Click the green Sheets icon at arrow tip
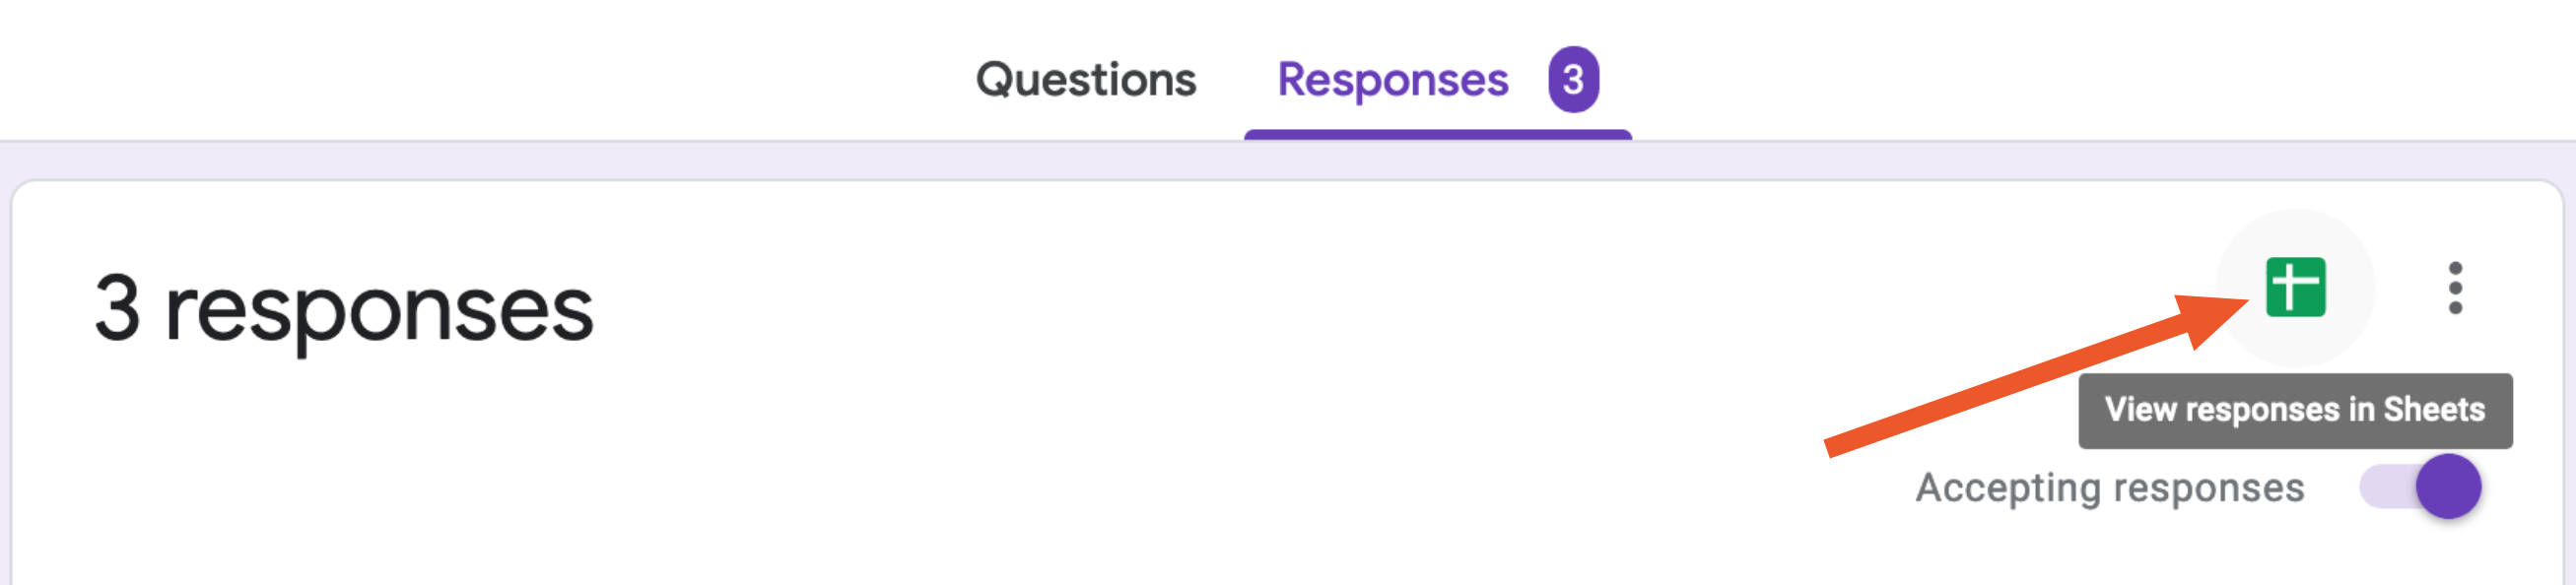 [2295, 287]
